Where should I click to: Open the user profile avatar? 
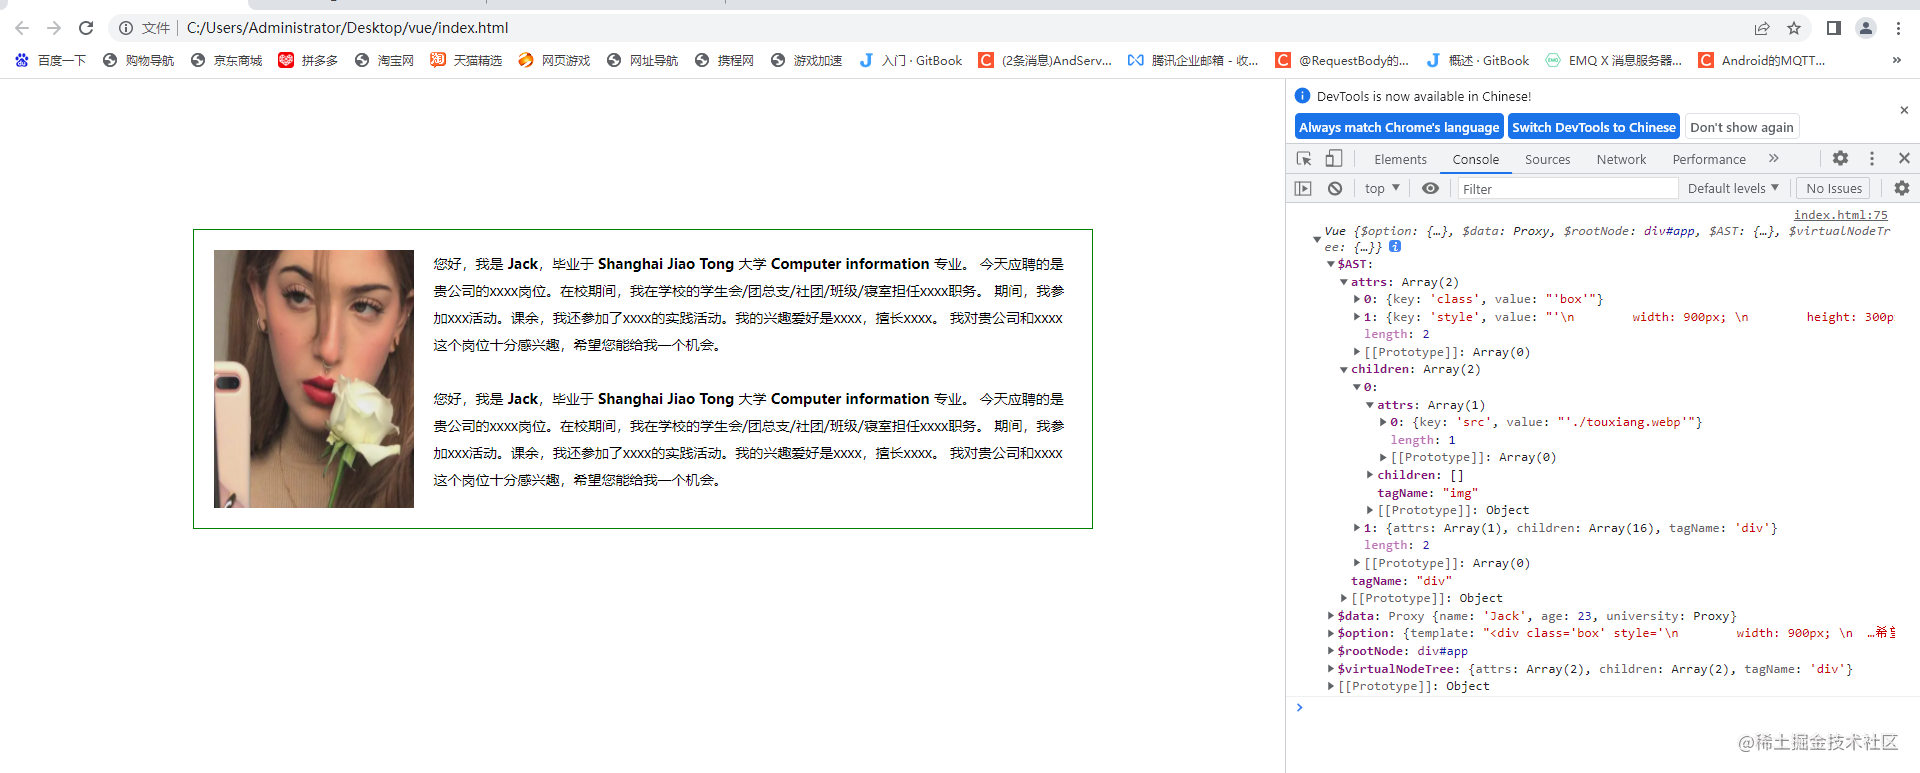coord(1866,28)
